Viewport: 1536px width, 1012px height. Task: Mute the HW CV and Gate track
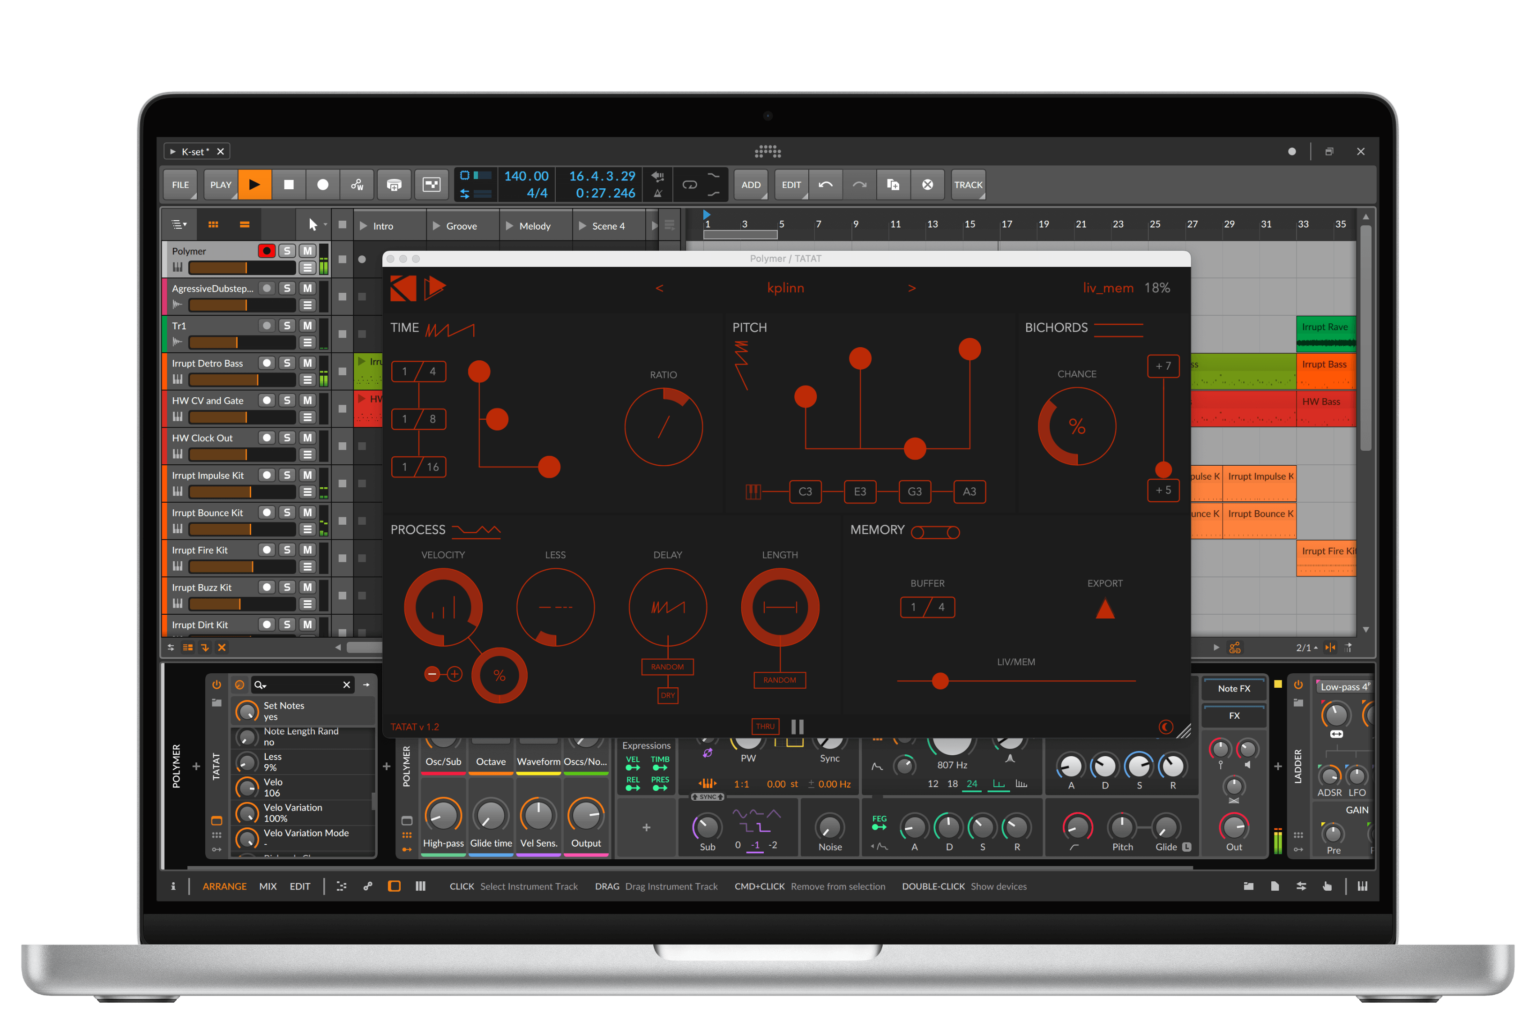(308, 400)
